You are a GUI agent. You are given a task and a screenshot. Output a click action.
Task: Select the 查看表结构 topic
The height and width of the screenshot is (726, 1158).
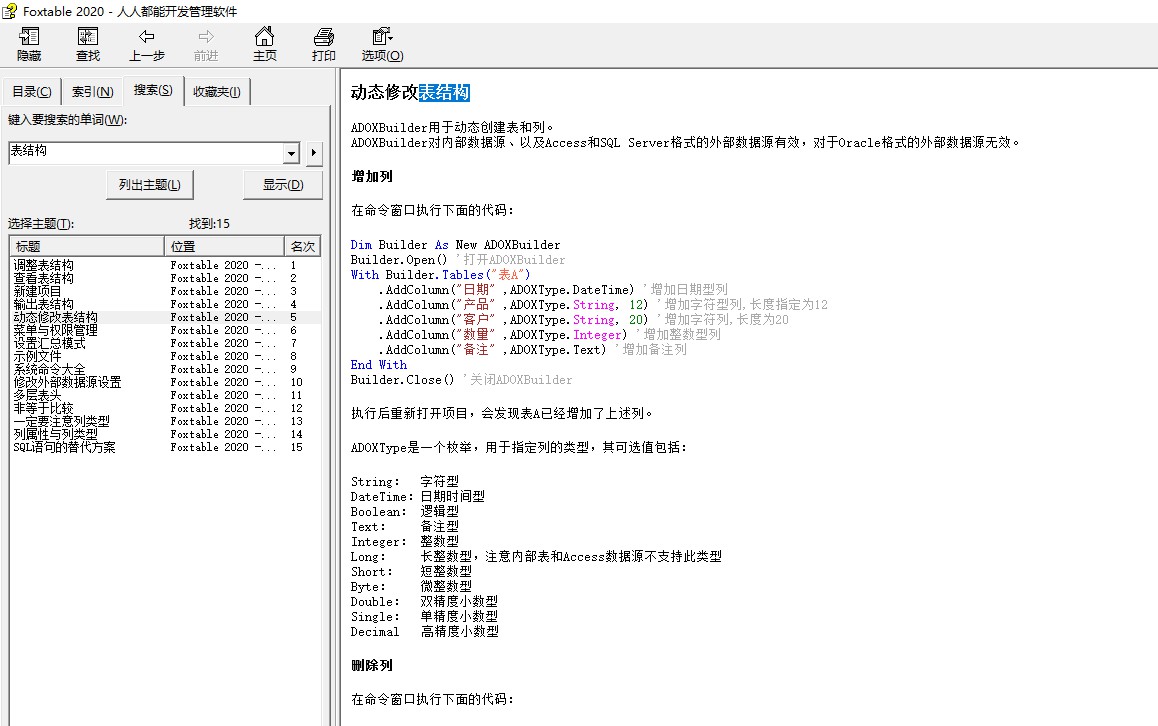44,278
